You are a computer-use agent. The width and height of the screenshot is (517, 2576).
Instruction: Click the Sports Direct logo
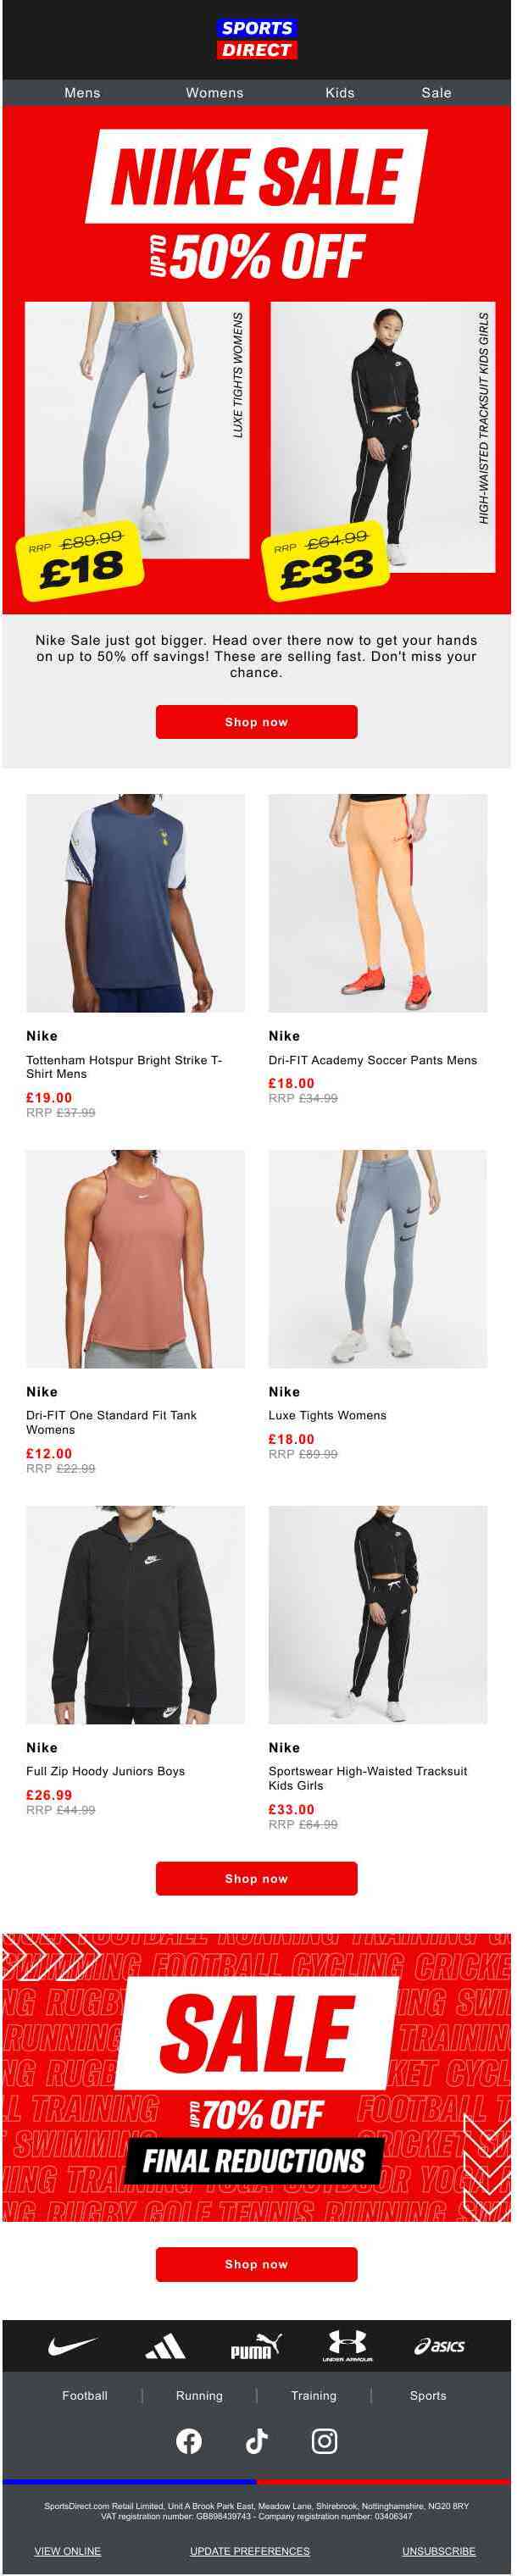257,39
